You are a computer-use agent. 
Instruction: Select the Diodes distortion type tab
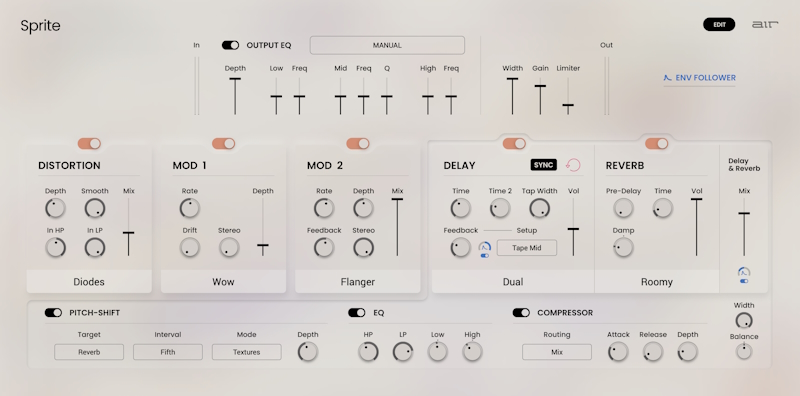(89, 282)
